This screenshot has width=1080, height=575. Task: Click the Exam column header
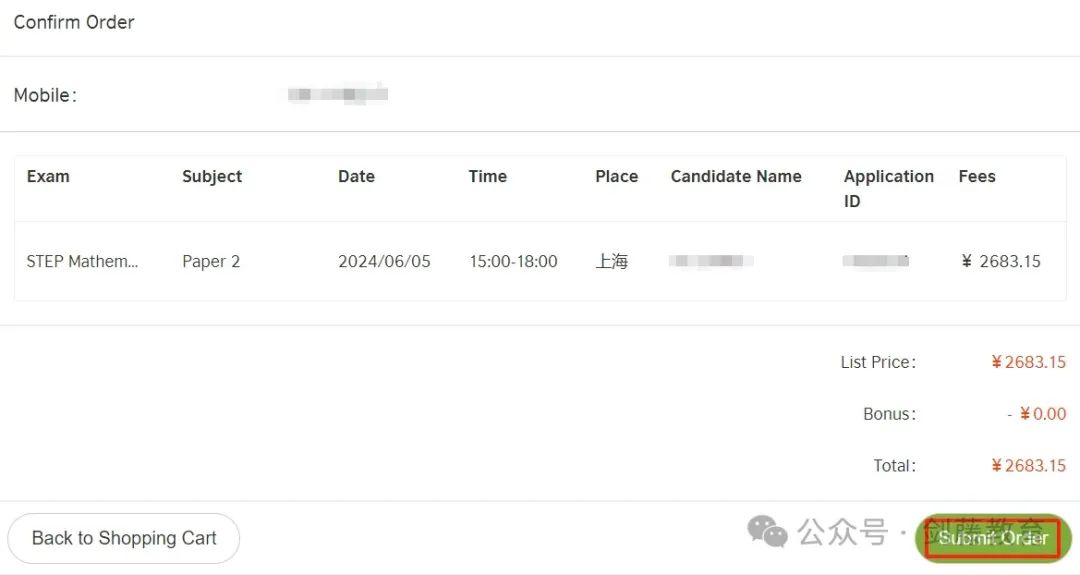[48, 176]
